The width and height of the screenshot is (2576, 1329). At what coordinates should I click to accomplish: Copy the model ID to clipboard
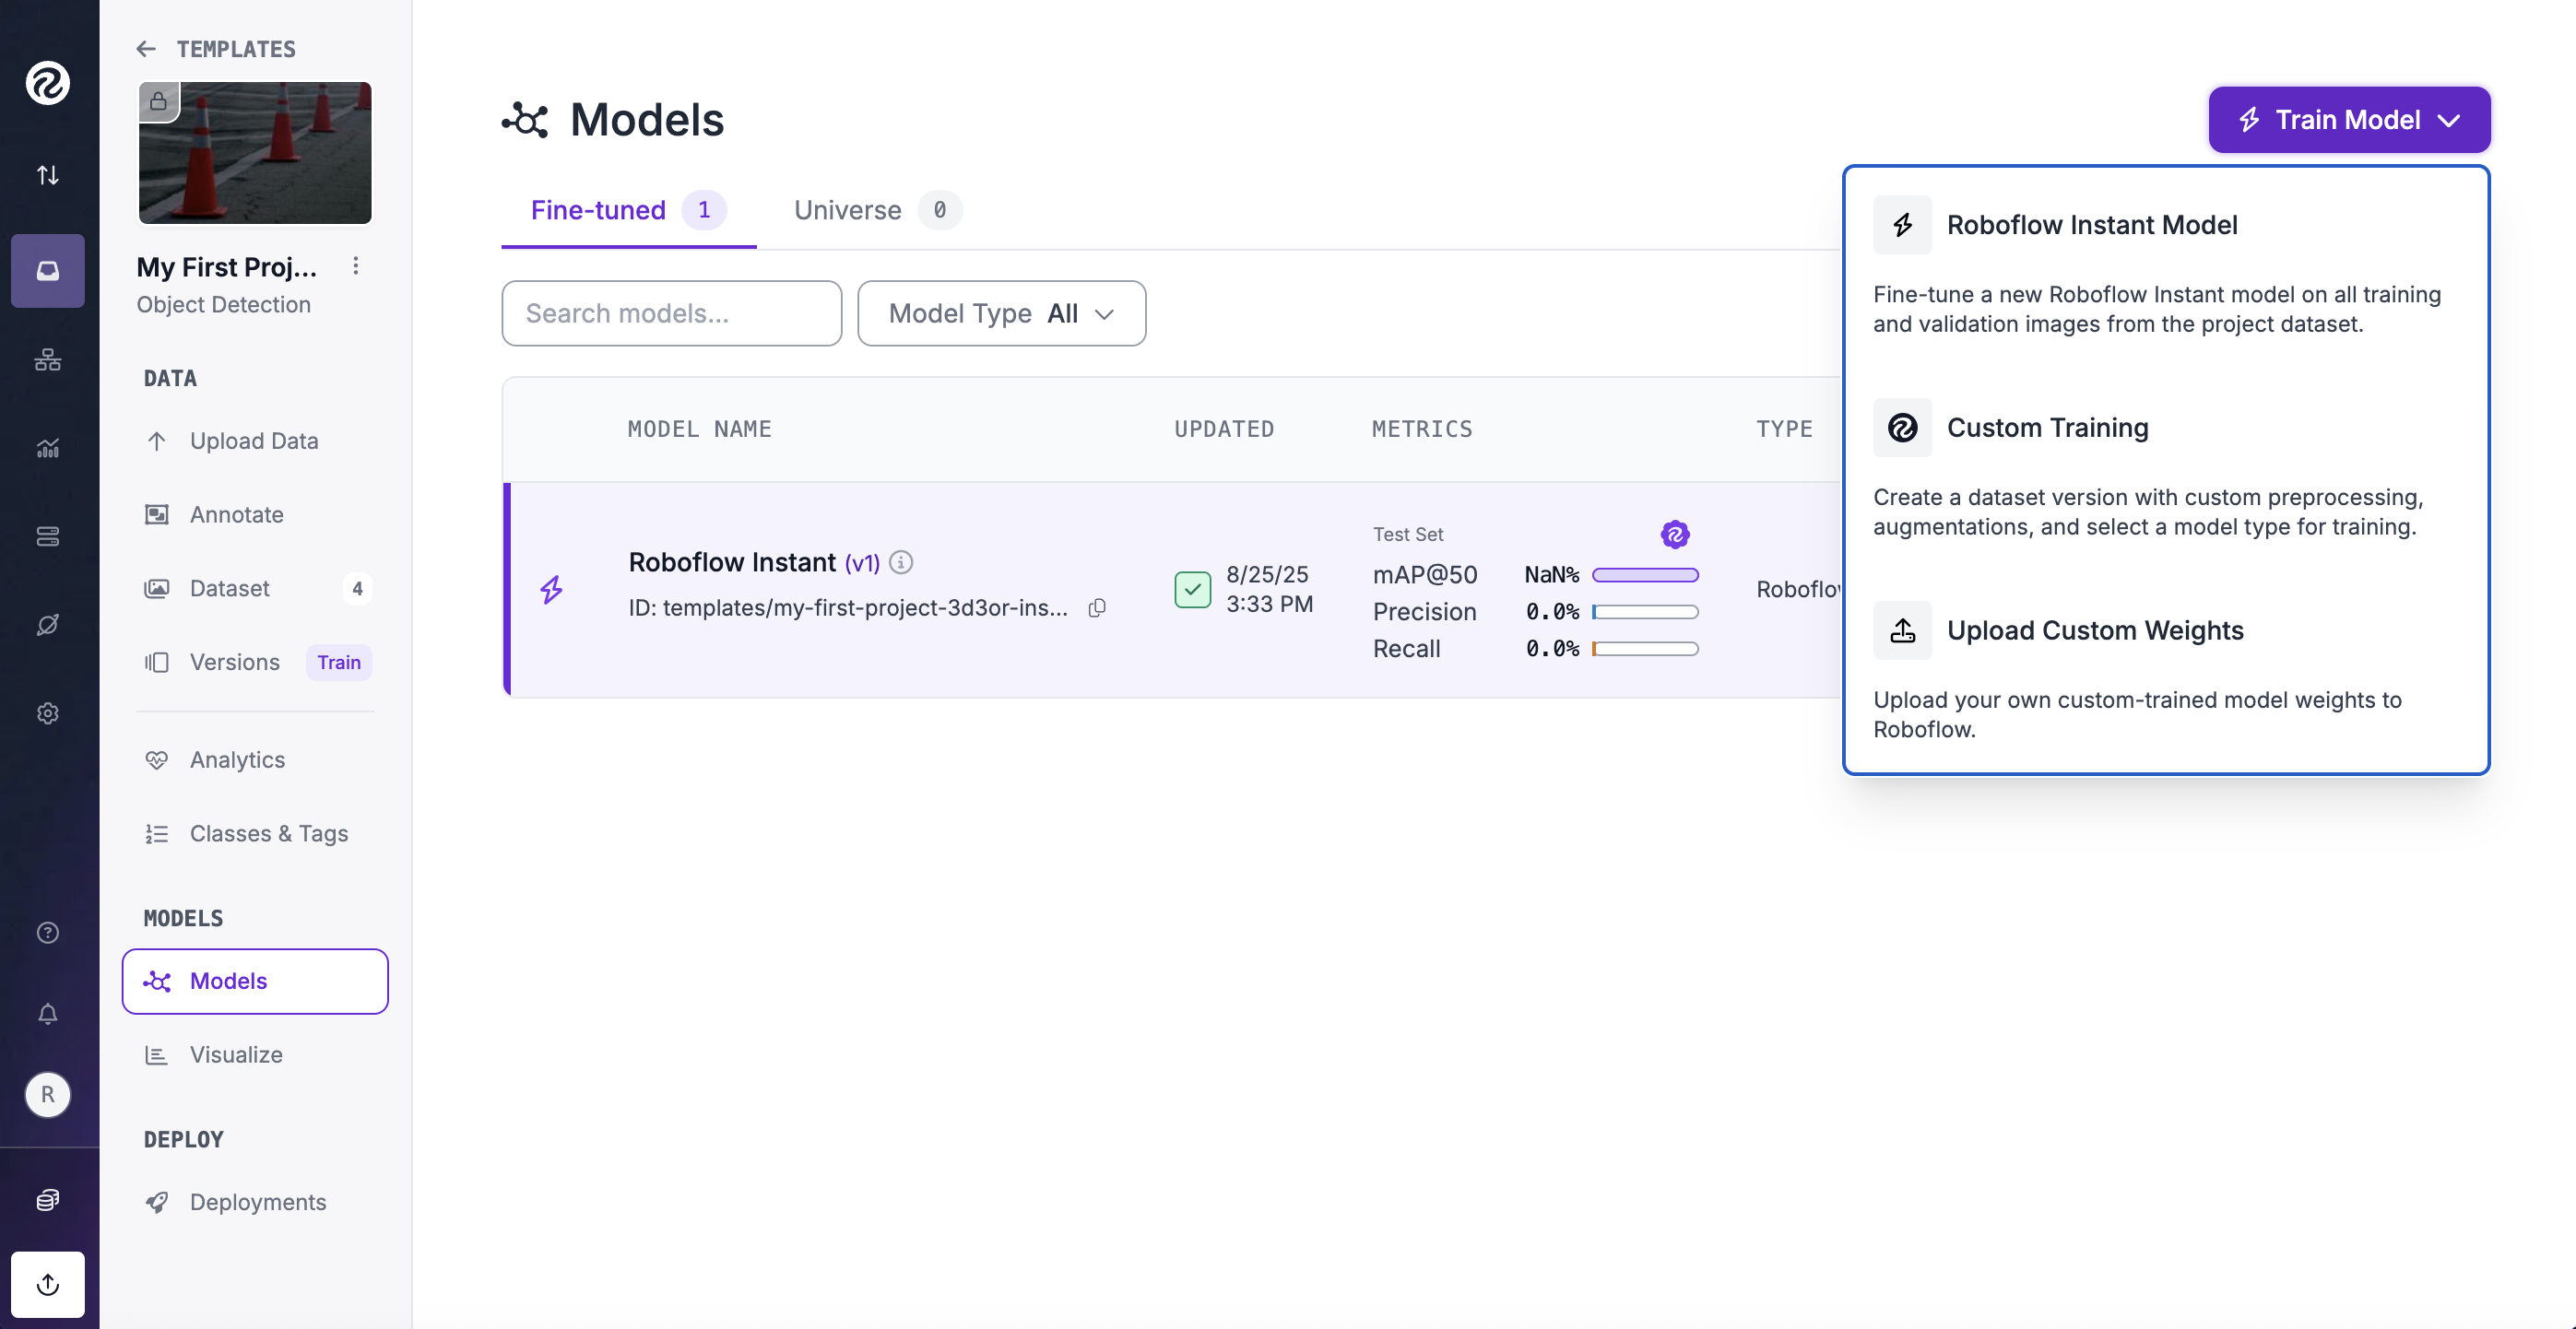click(1097, 608)
